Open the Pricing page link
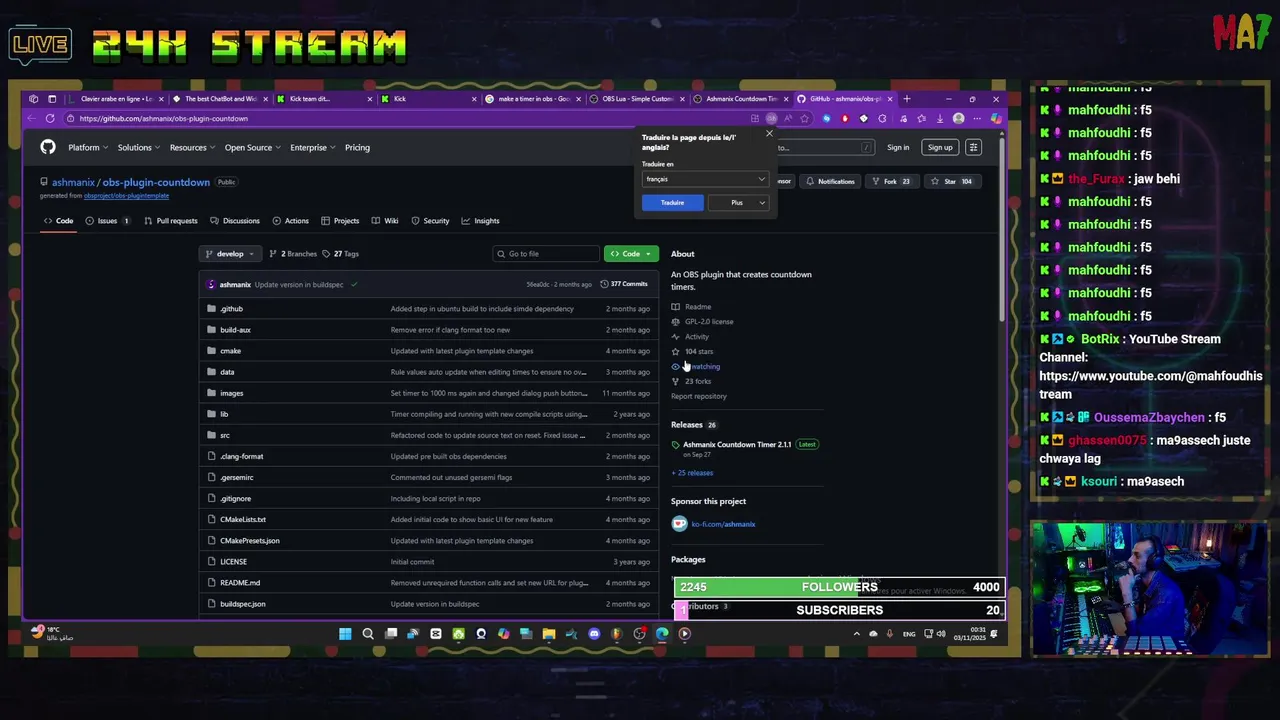 (x=357, y=147)
